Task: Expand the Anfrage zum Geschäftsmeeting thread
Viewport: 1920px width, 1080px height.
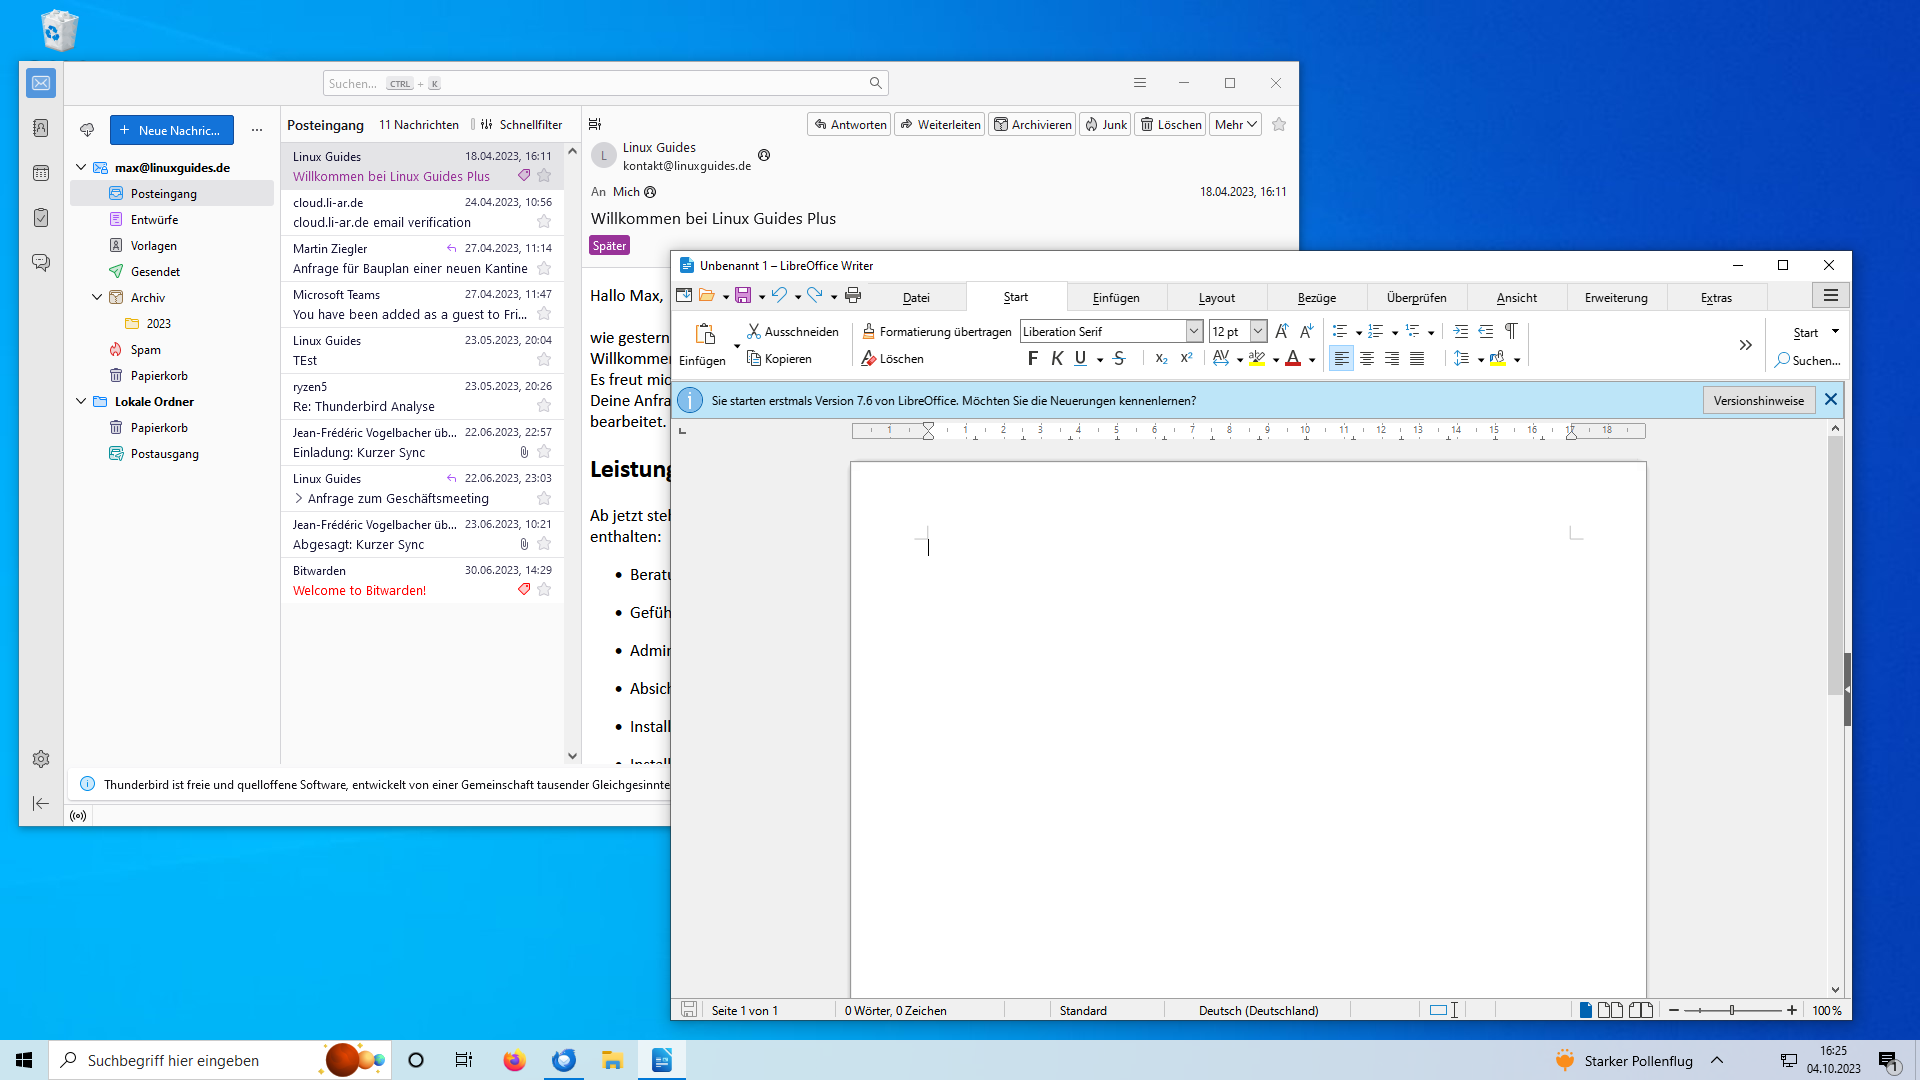Action: pos(298,498)
